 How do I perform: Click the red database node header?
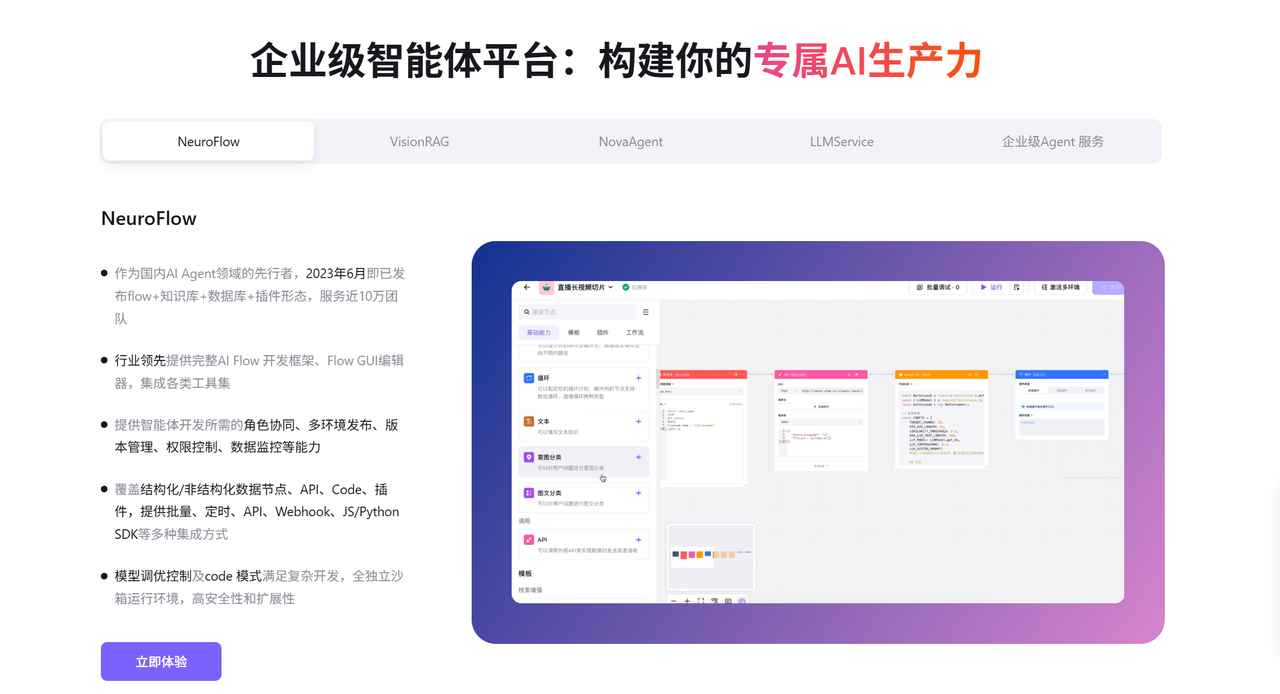[x=703, y=375]
